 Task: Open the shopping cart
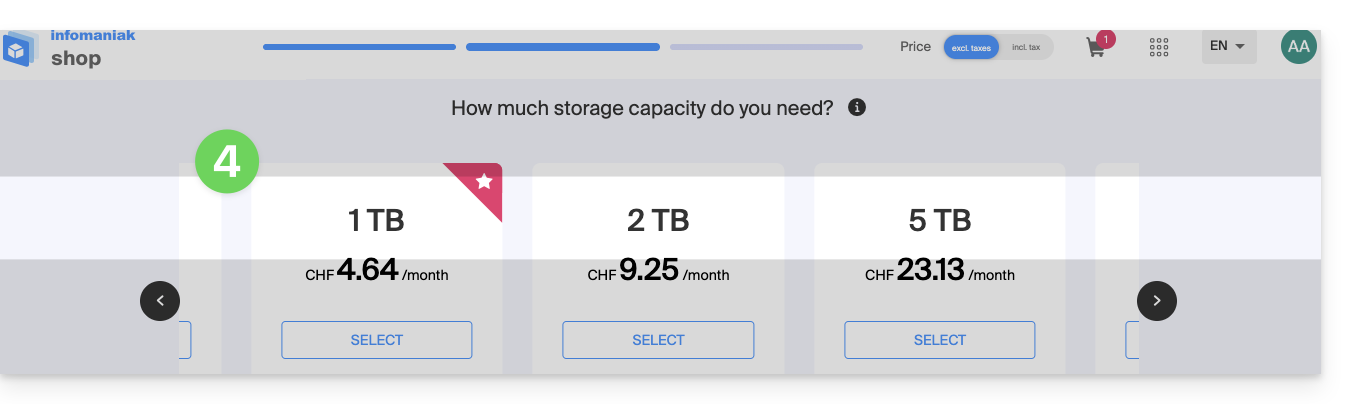coord(1096,47)
